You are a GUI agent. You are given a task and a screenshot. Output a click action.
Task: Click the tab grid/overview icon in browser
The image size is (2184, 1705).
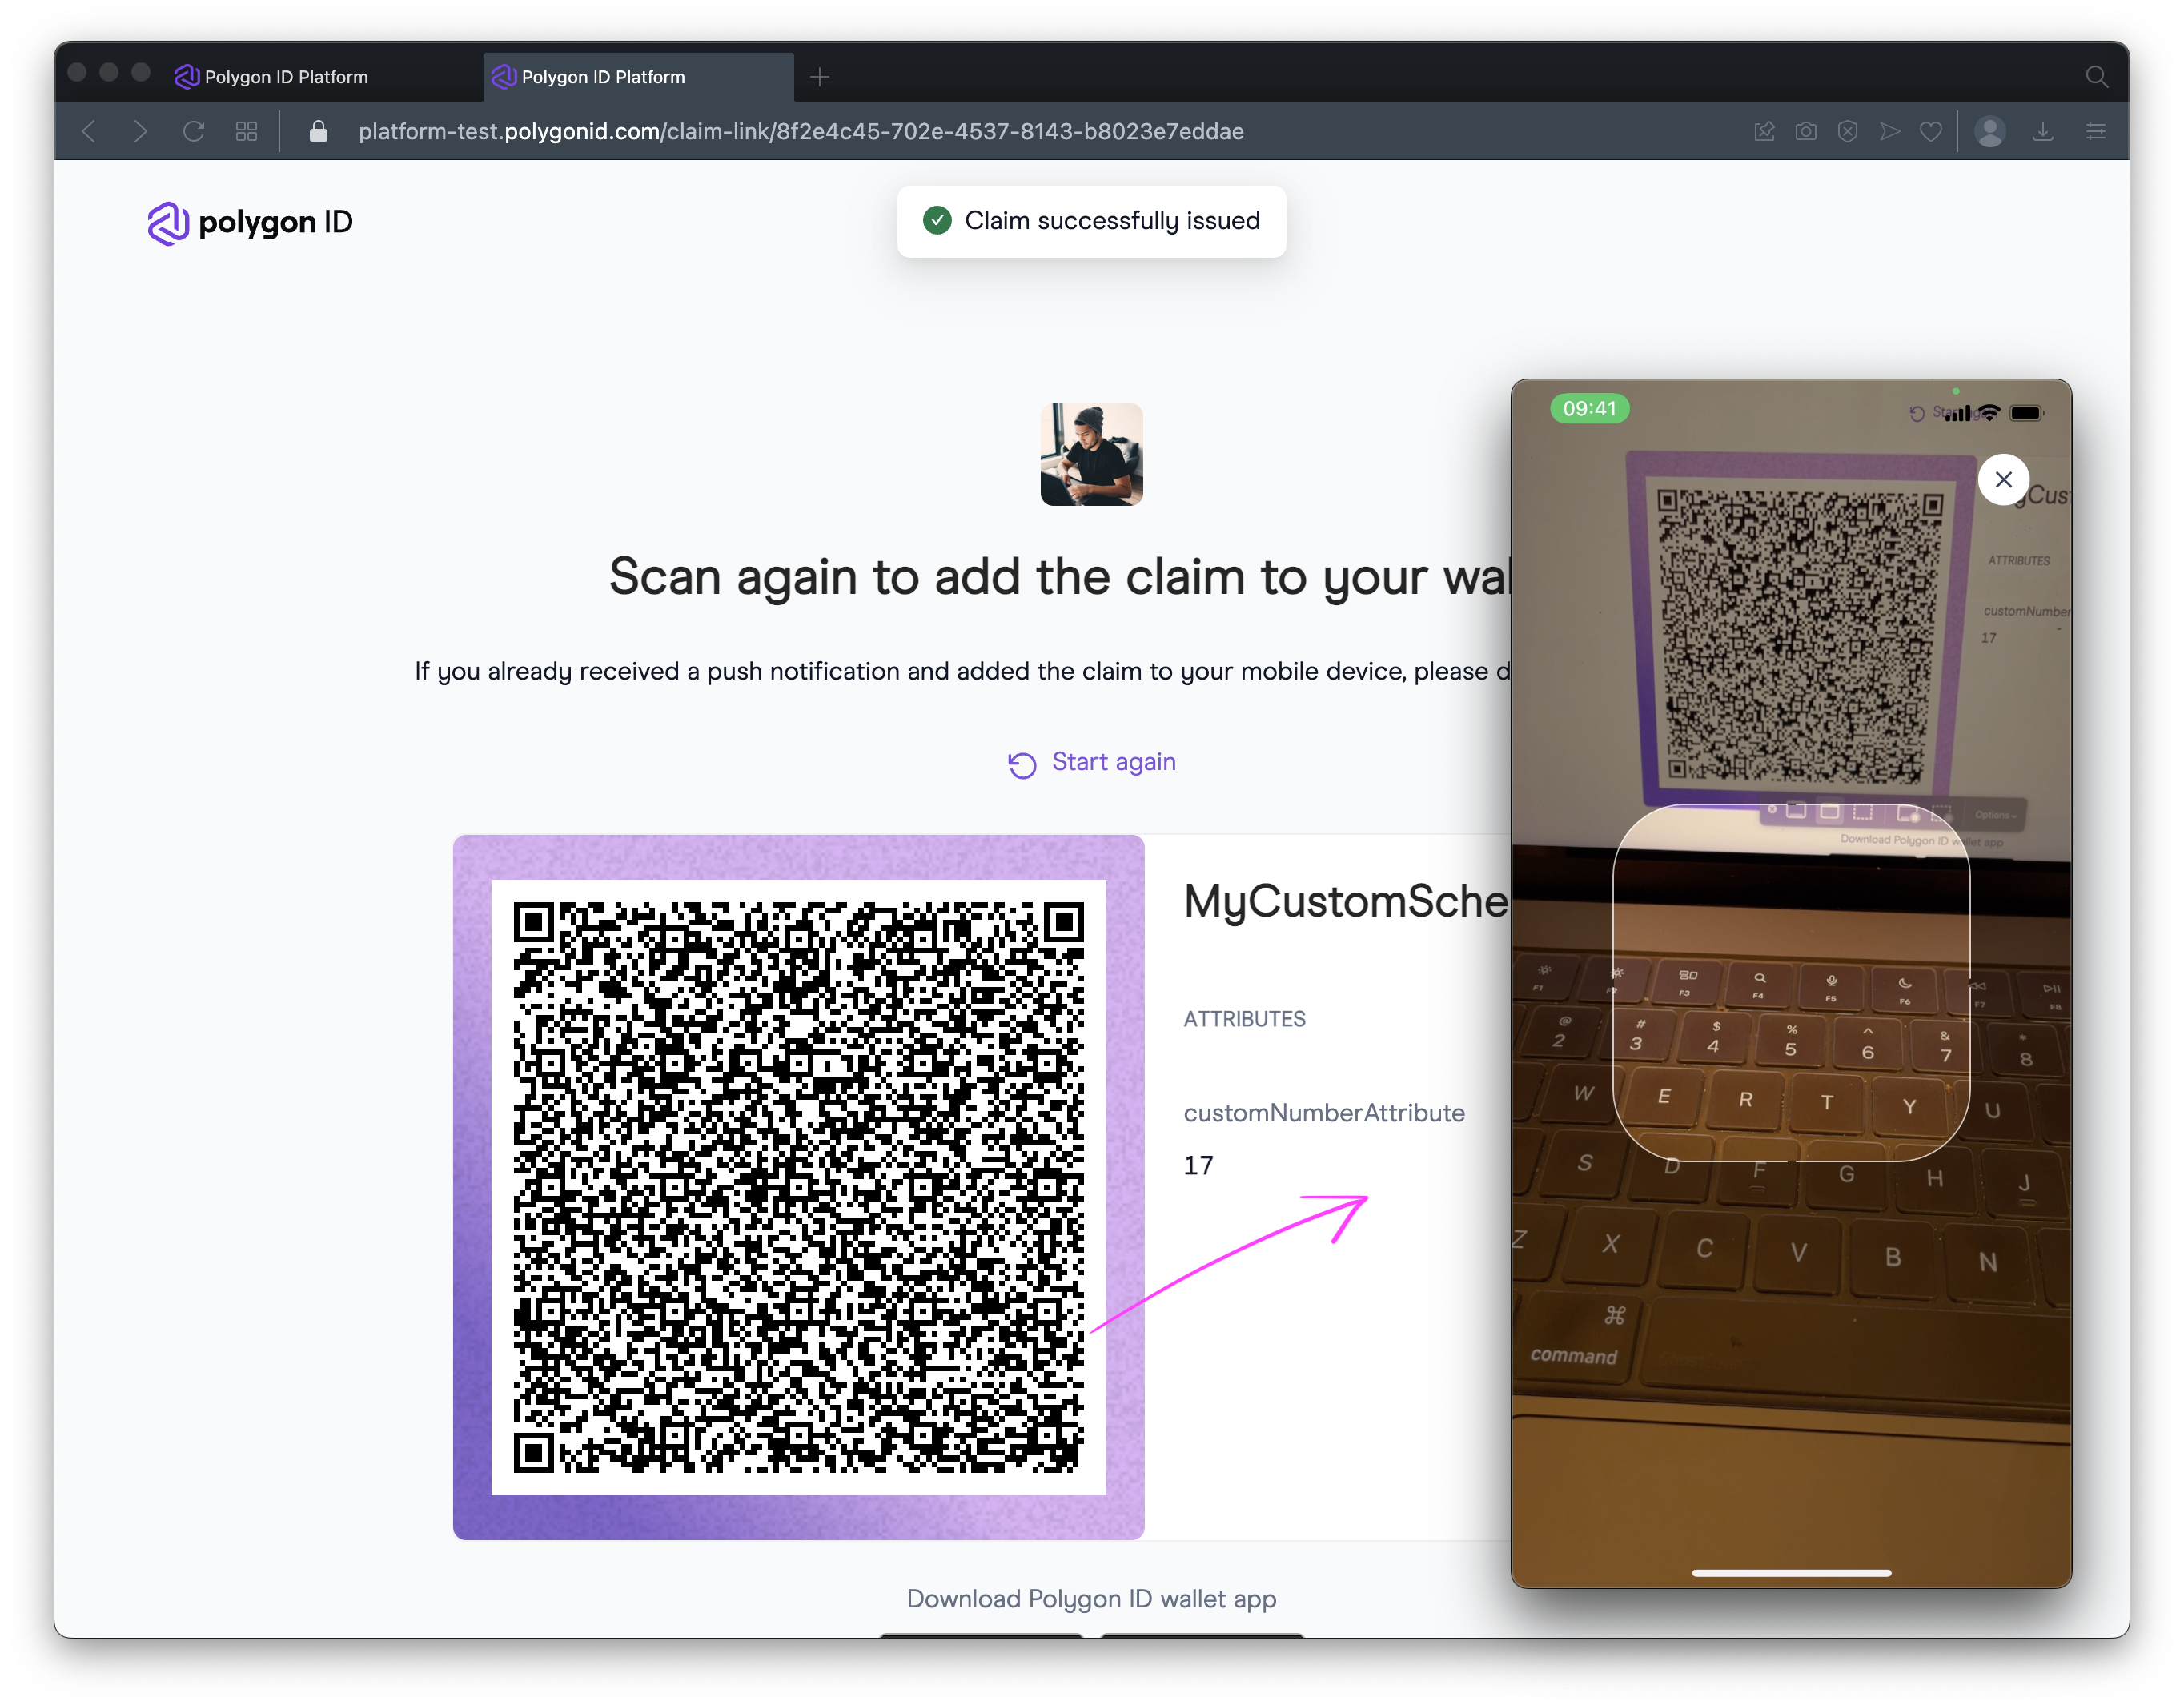(248, 131)
